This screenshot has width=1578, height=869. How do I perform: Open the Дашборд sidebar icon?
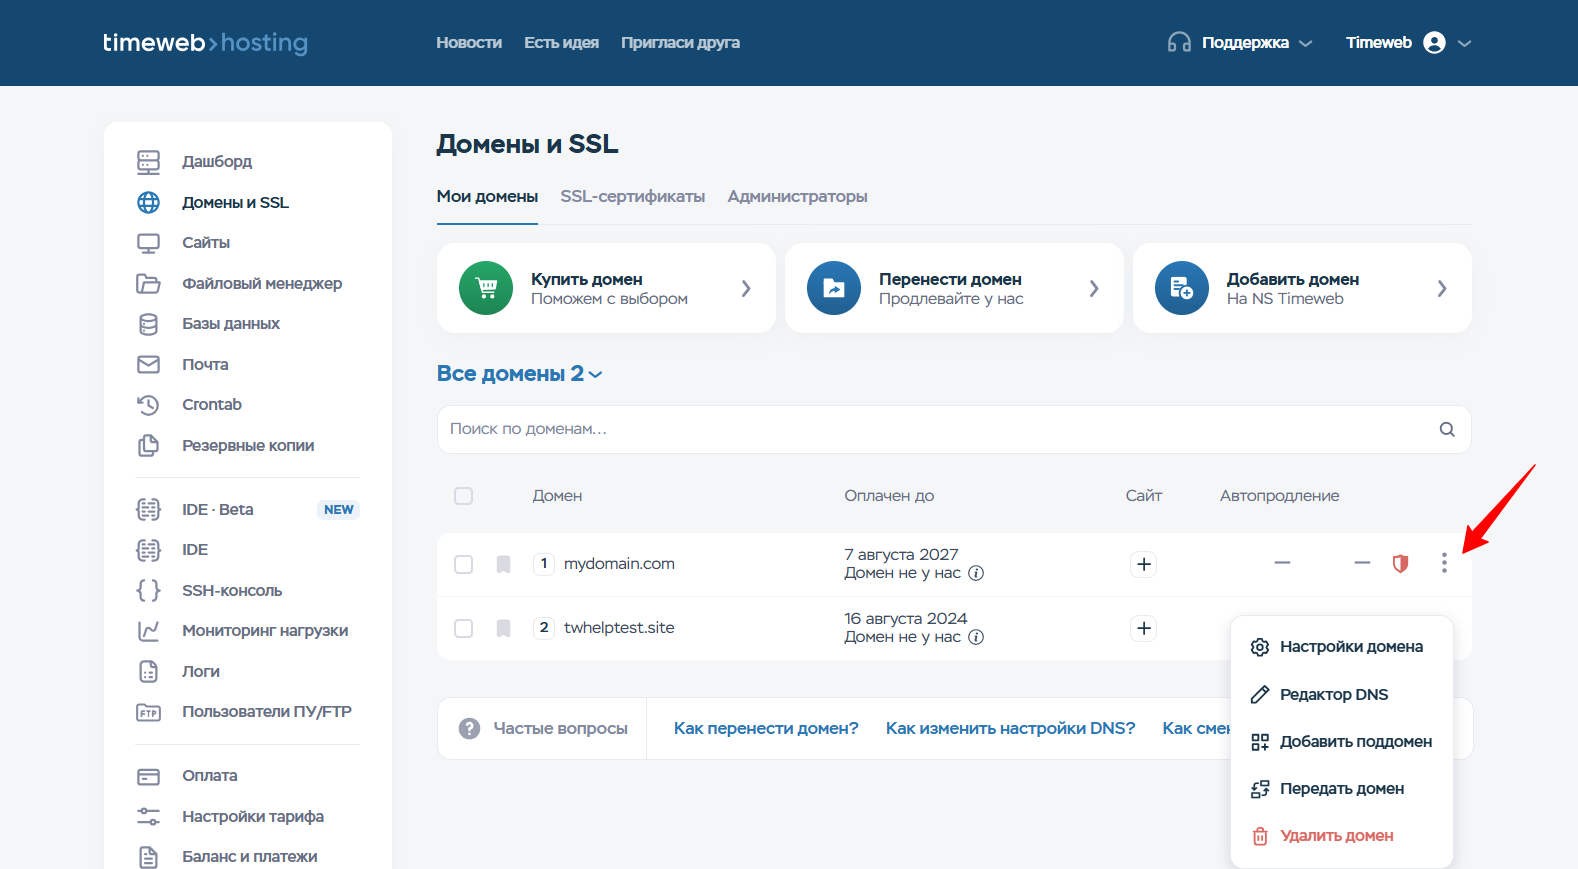(x=148, y=162)
